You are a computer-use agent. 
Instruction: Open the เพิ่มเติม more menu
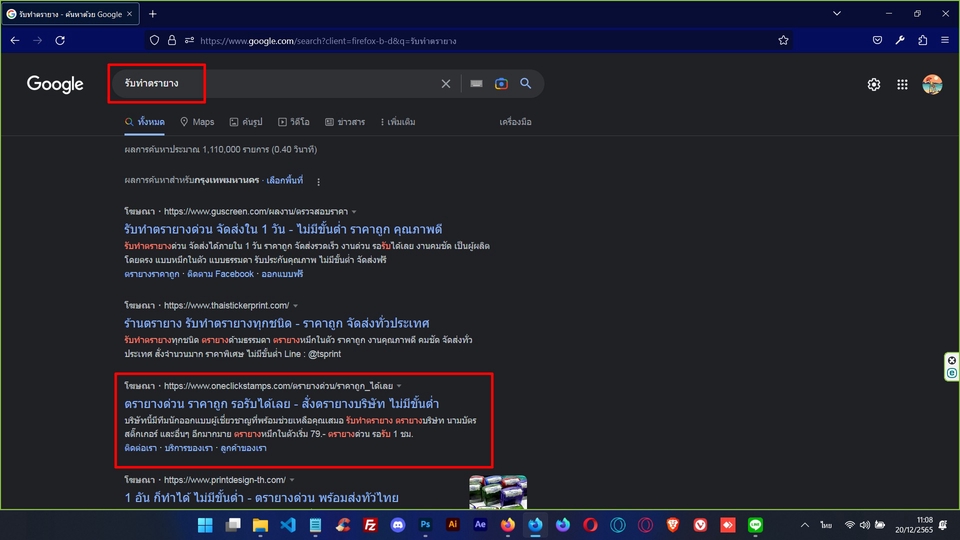(397, 122)
